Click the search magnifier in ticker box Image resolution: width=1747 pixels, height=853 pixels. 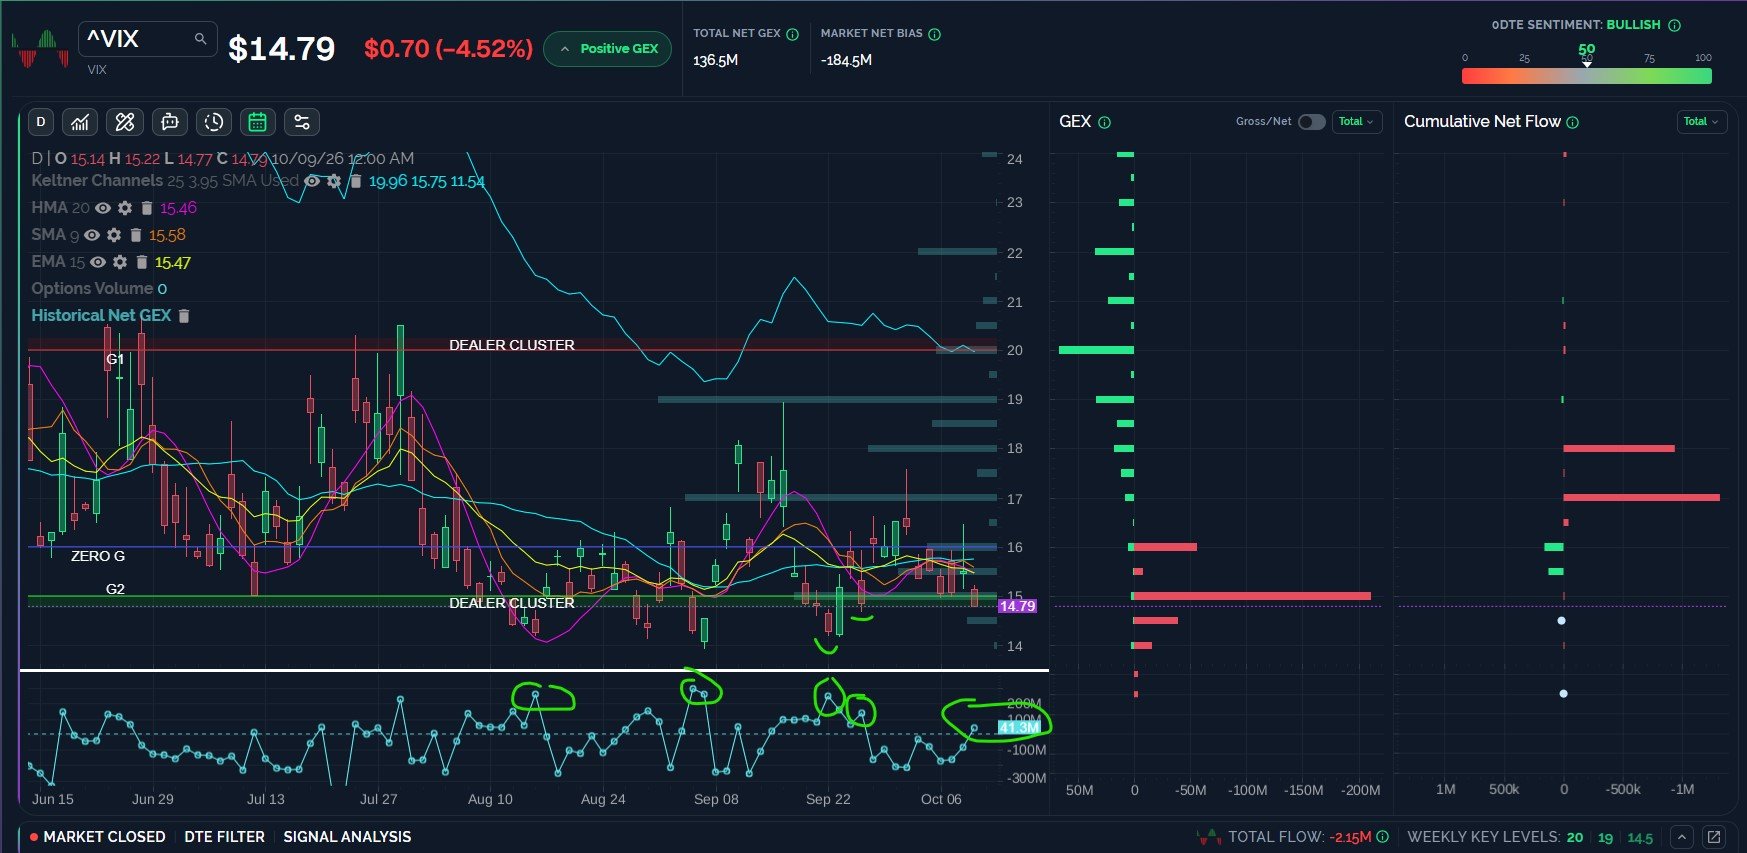pos(200,39)
